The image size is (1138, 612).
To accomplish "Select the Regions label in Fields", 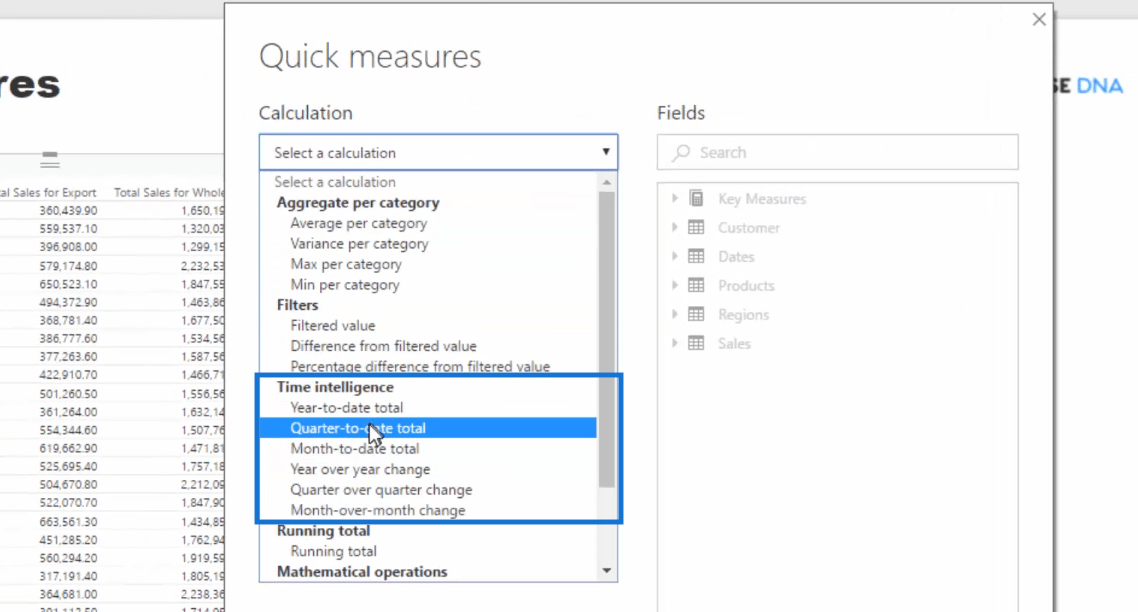I will click(743, 315).
